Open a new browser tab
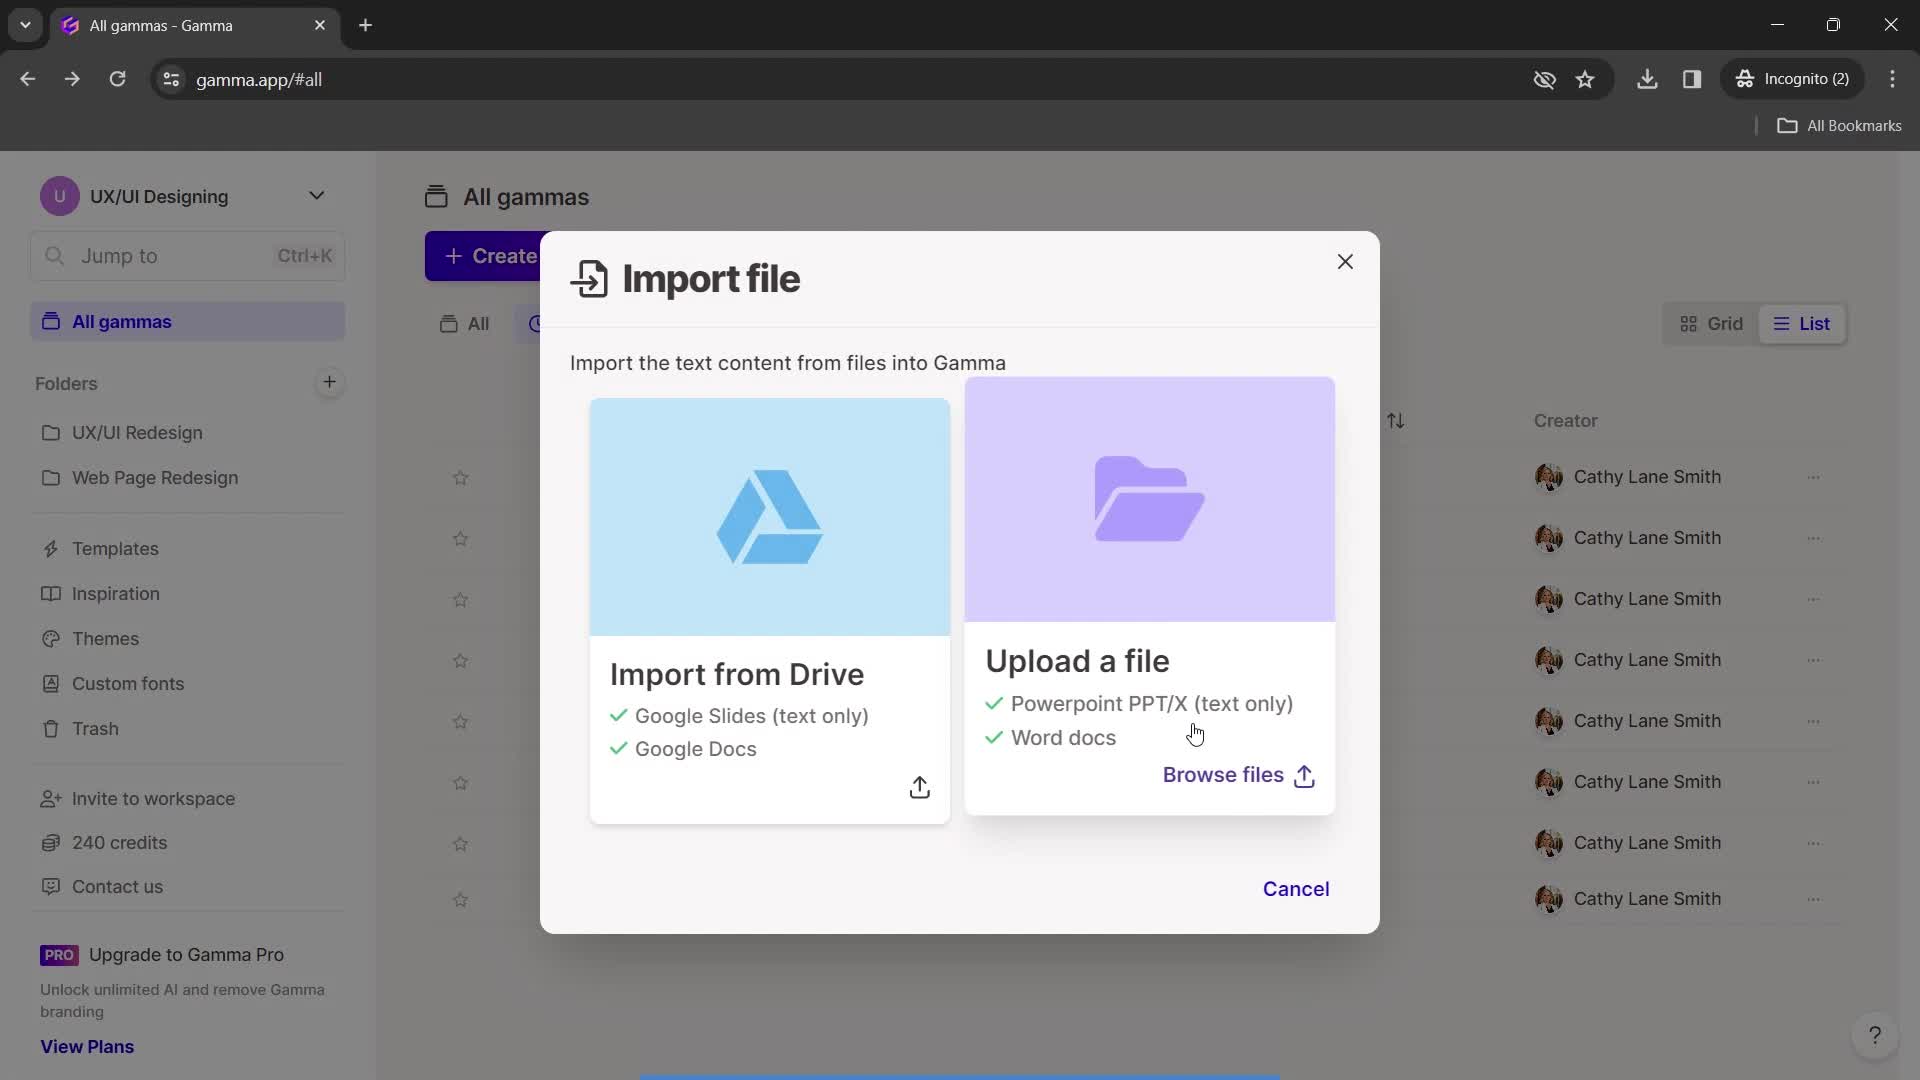The image size is (1920, 1080). pyautogui.click(x=366, y=25)
